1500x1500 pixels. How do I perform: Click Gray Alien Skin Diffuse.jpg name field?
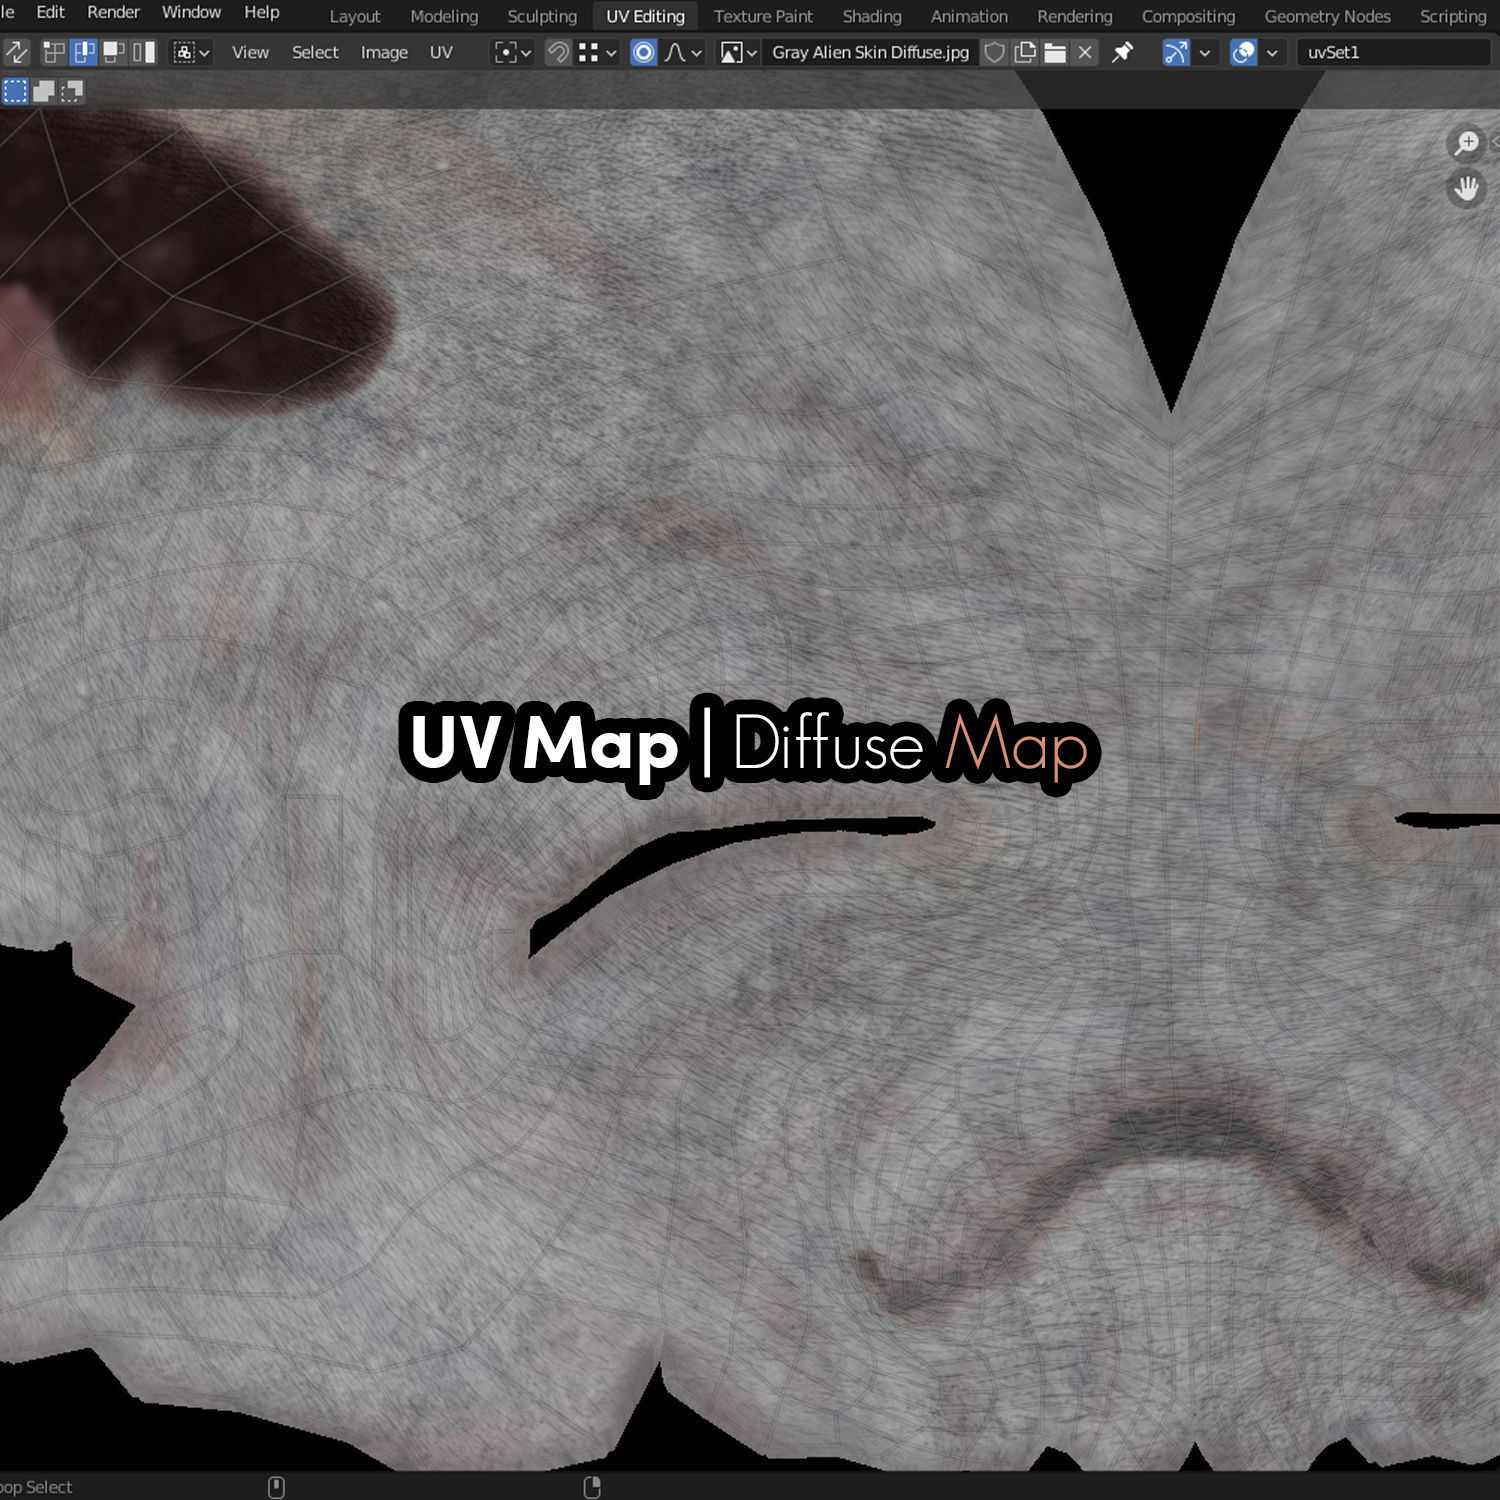click(870, 52)
